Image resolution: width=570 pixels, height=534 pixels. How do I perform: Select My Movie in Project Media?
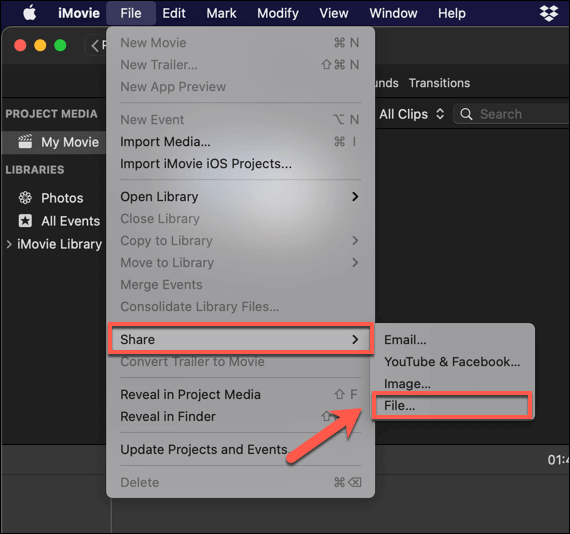click(x=54, y=142)
